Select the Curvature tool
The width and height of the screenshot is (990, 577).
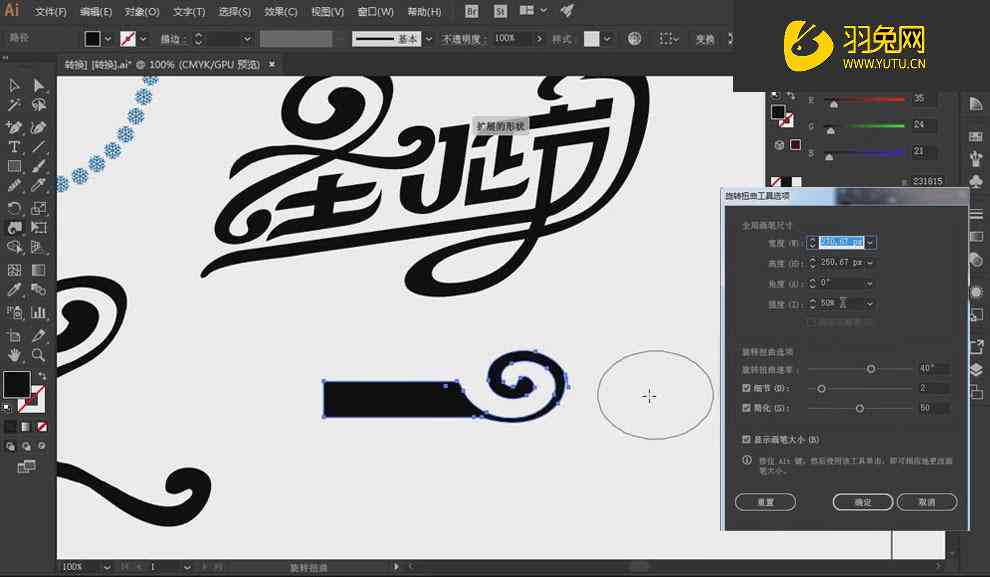coord(39,127)
